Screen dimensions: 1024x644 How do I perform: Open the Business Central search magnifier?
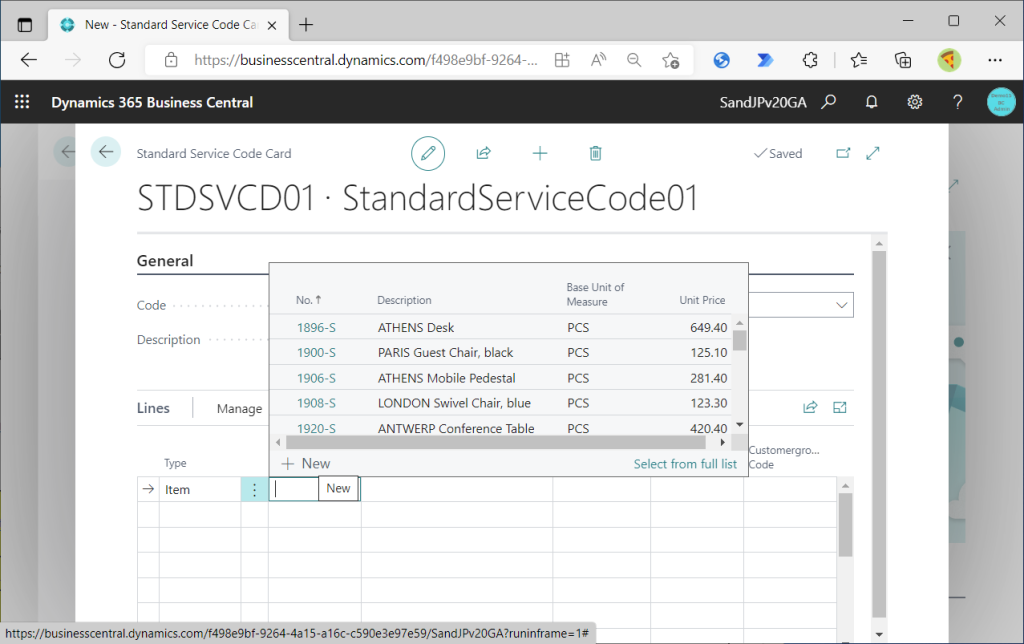(829, 102)
